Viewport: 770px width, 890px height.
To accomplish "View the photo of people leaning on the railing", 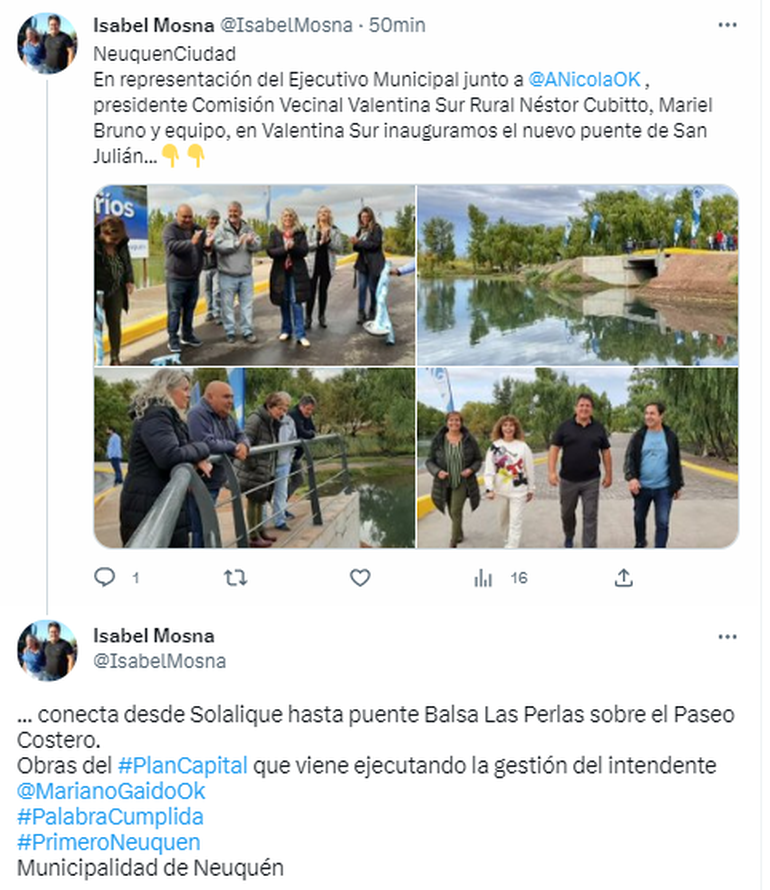I will coord(254,457).
